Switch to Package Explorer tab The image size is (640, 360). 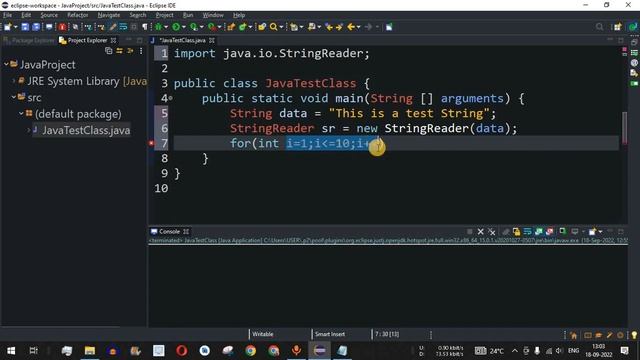[x=29, y=40]
